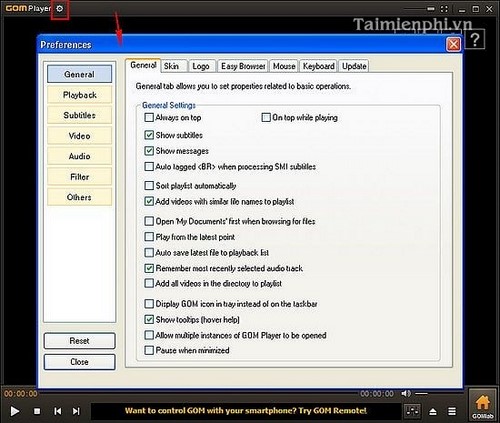Open Subtitles settings category
This screenshot has height=423, width=500.
coord(79,115)
